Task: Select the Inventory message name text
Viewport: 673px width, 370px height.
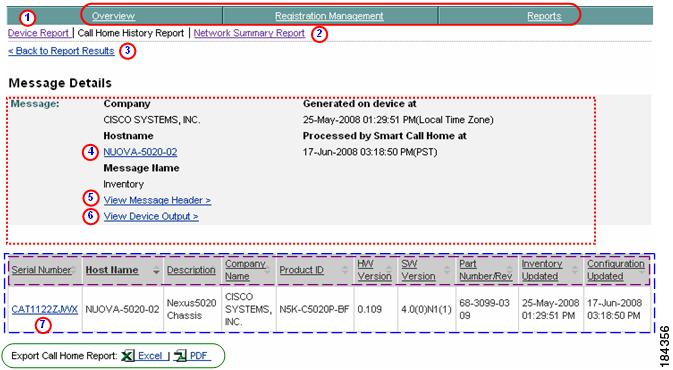Action: [124, 184]
